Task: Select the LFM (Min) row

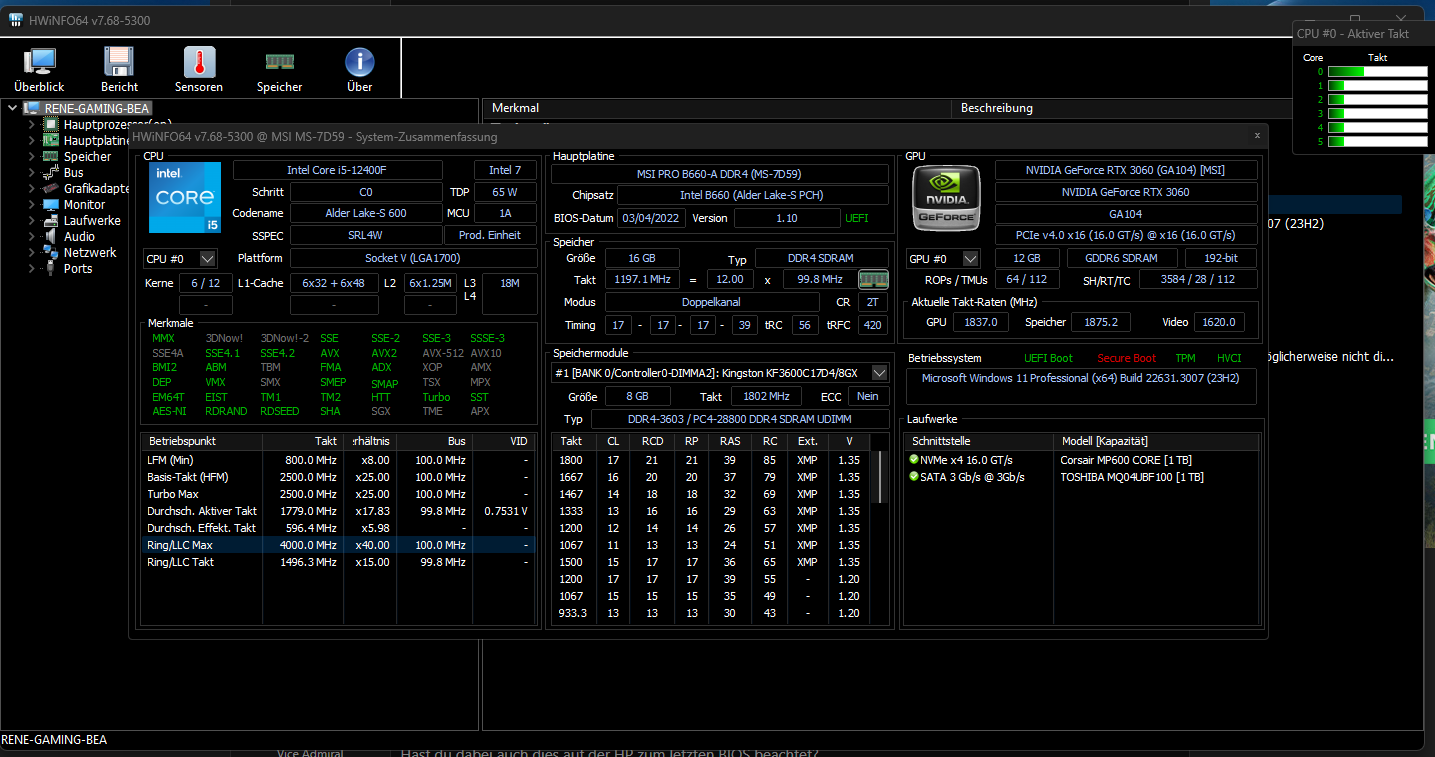Action: [x=338, y=460]
